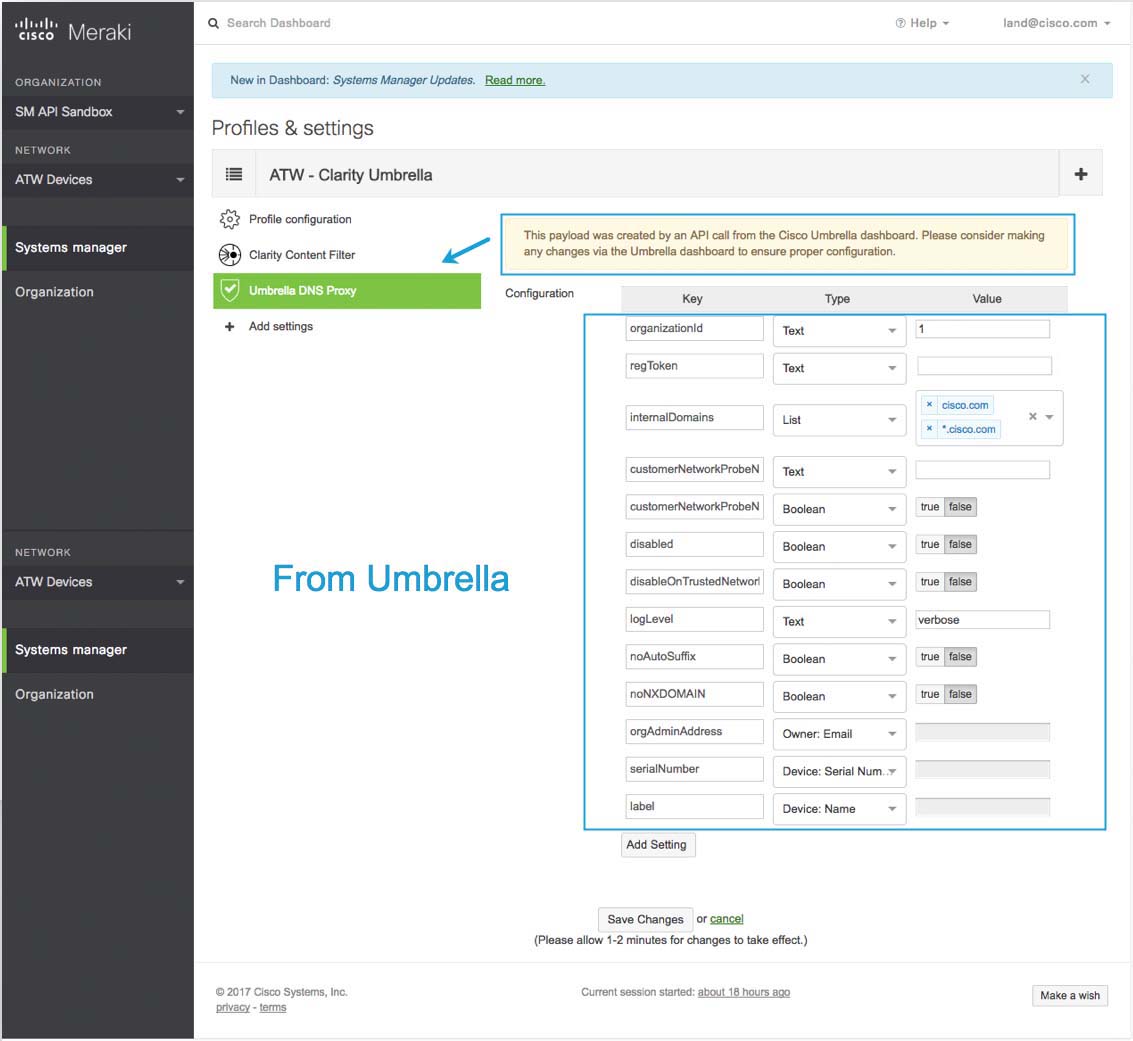The image size is (1133, 1041).
Task: Set disableOnTrustedNetwork to false
Action: coord(960,582)
